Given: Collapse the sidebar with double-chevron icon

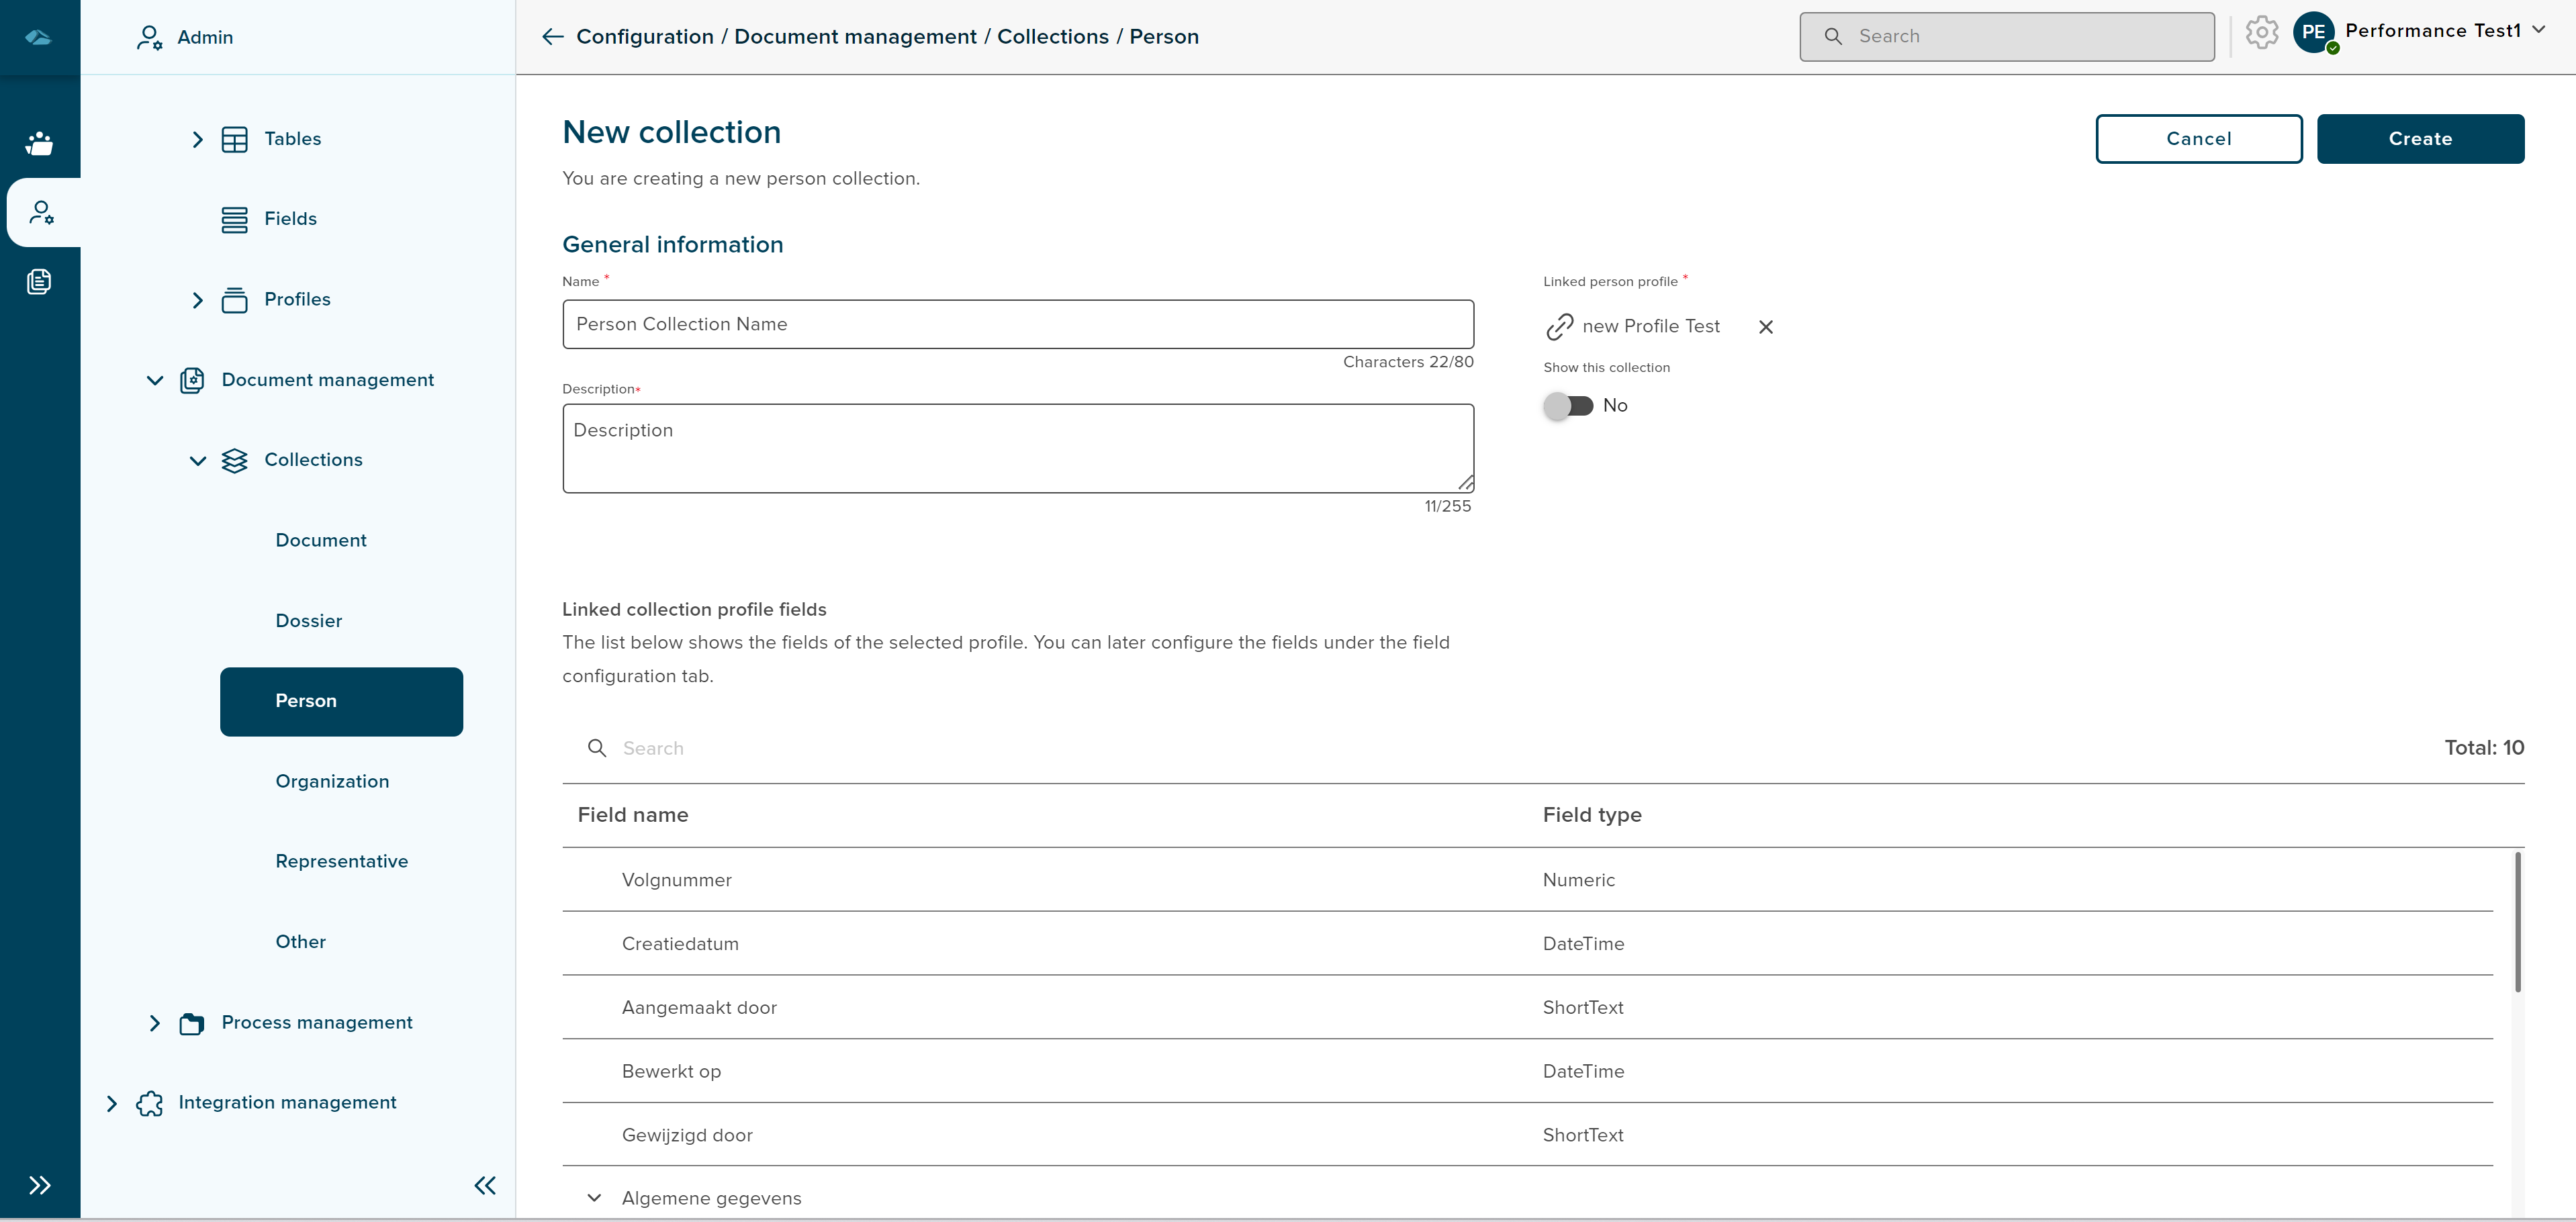Looking at the screenshot, I should click(x=485, y=1186).
